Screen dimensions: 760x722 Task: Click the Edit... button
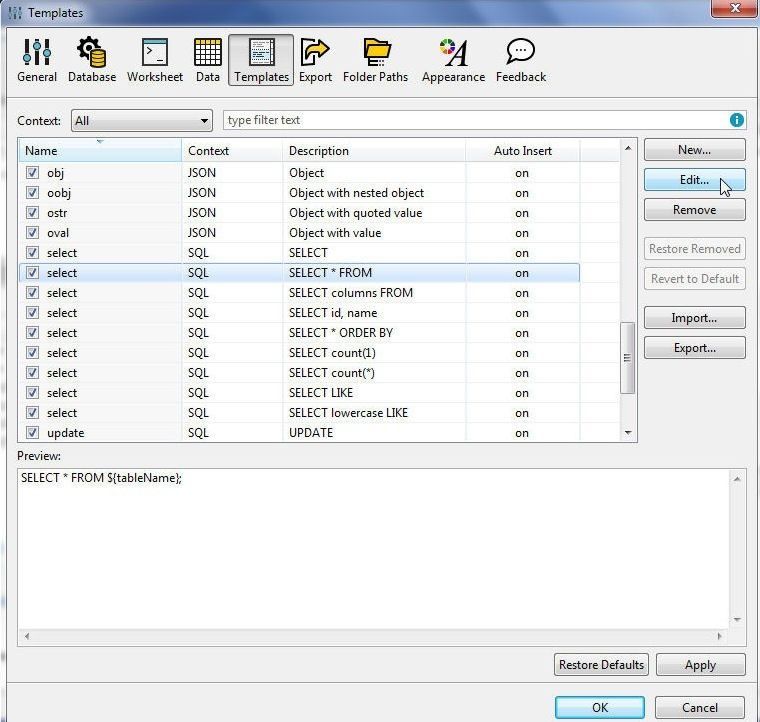coord(695,180)
